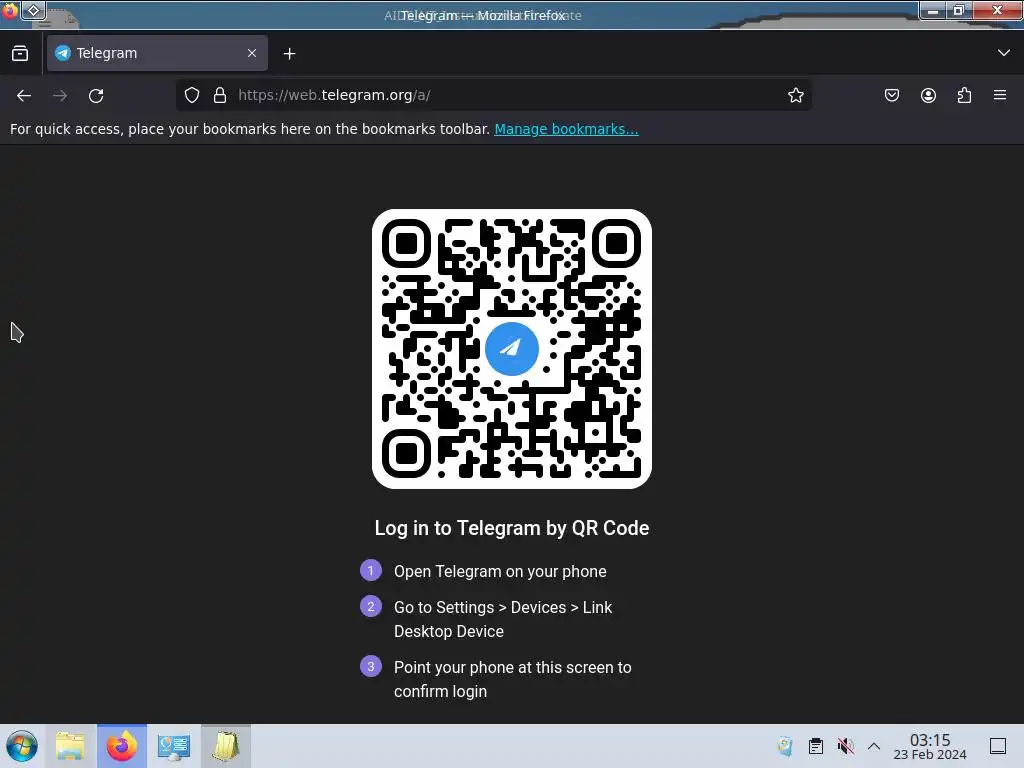Show site security info via padlock icon

tap(220, 95)
